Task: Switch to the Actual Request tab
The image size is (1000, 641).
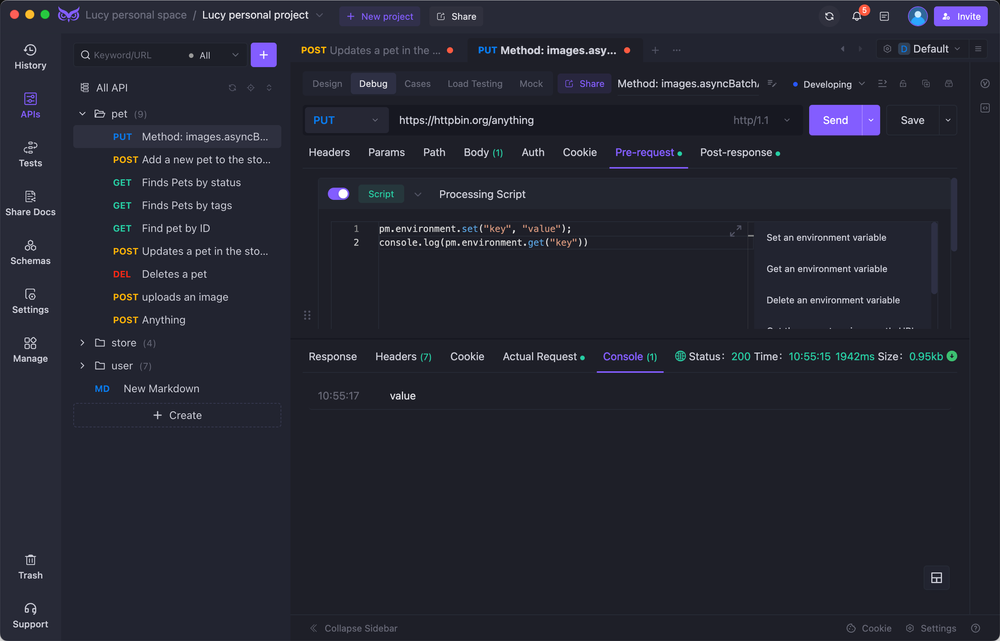Action: [540, 357]
